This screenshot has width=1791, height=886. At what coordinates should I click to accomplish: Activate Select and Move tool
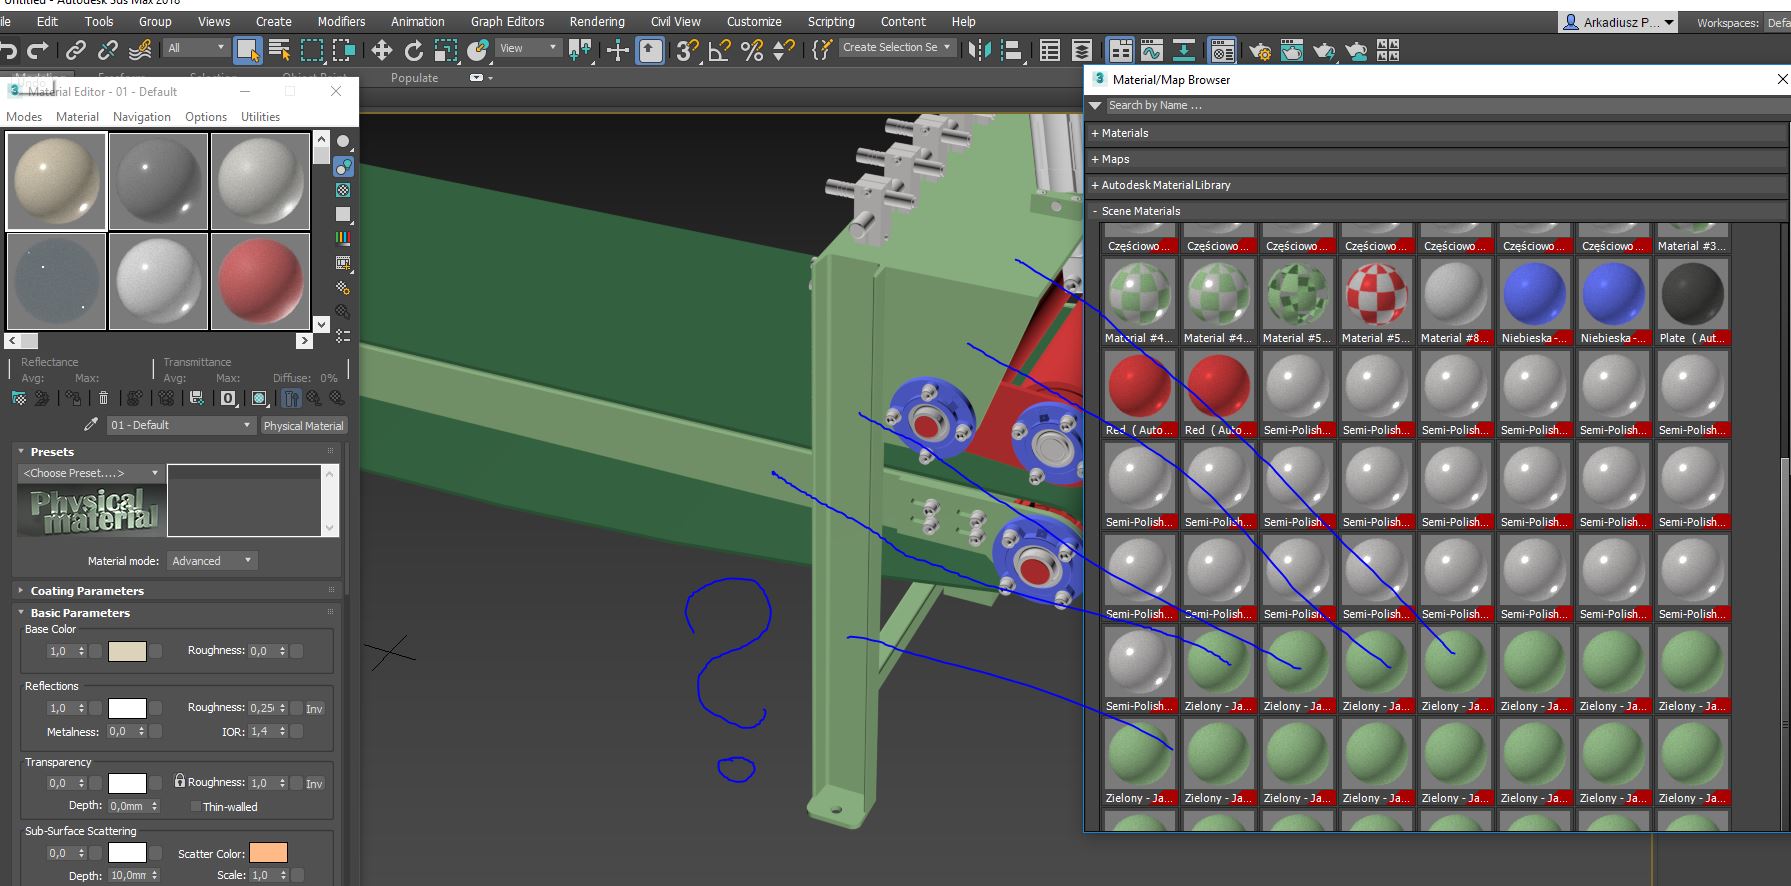[381, 50]
